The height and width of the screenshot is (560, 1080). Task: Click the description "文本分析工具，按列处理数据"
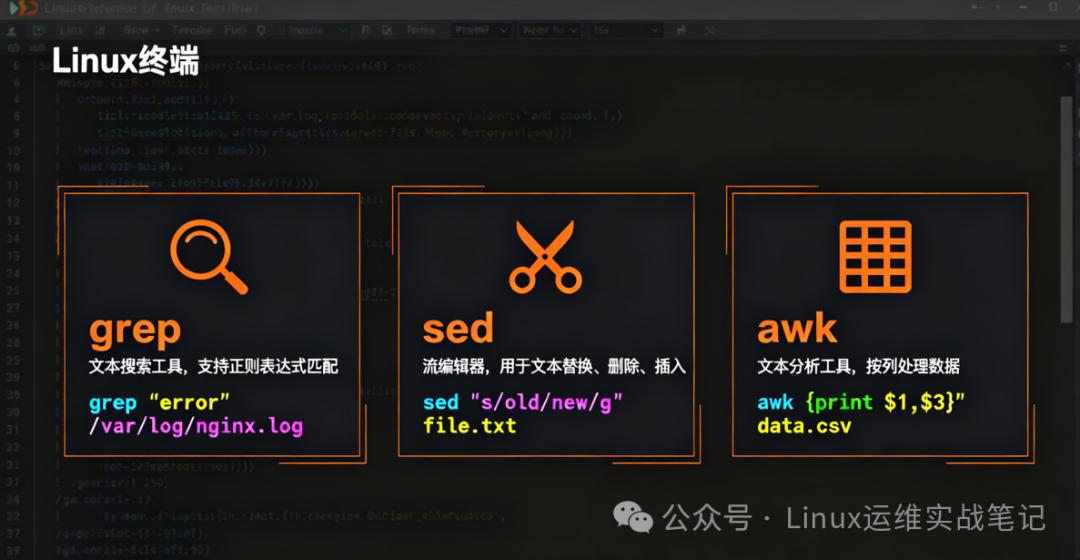coord(858,366)
